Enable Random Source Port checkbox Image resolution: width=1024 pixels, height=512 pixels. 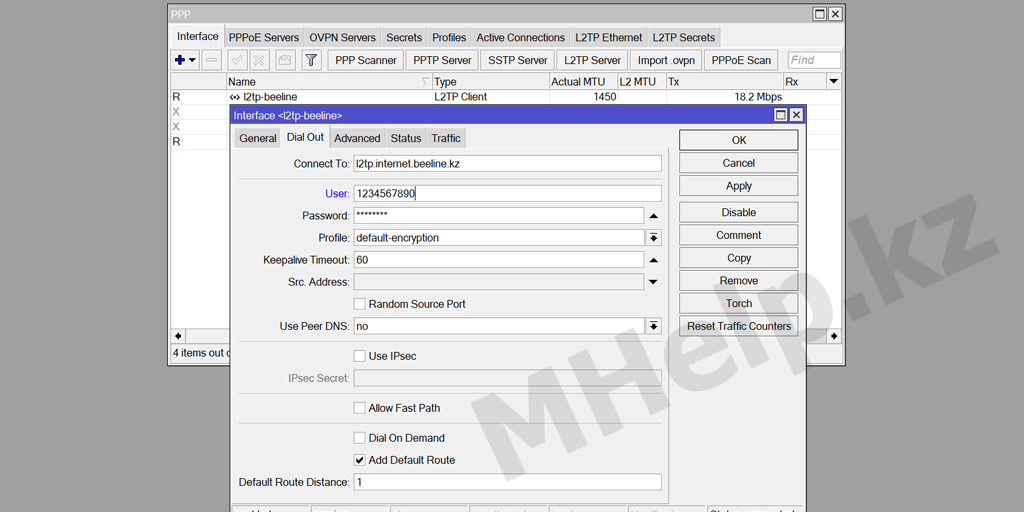coord(359,304)
